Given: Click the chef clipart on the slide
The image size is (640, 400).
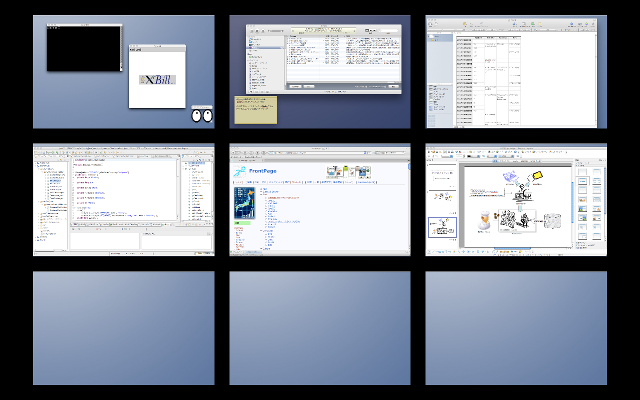Looking at the screenshot, I should pyautogui.click(x=484, y=221).
